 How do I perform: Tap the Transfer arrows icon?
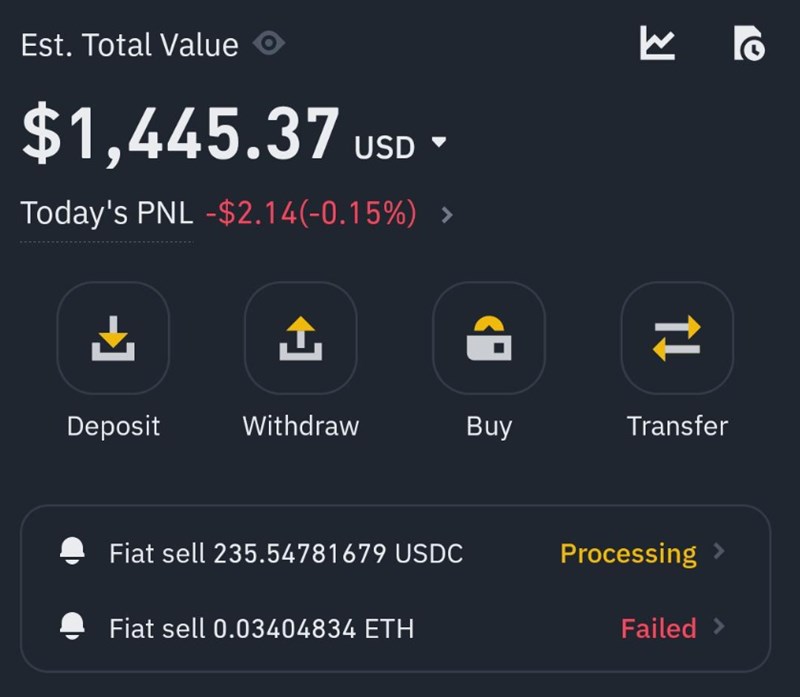[676, 338]
